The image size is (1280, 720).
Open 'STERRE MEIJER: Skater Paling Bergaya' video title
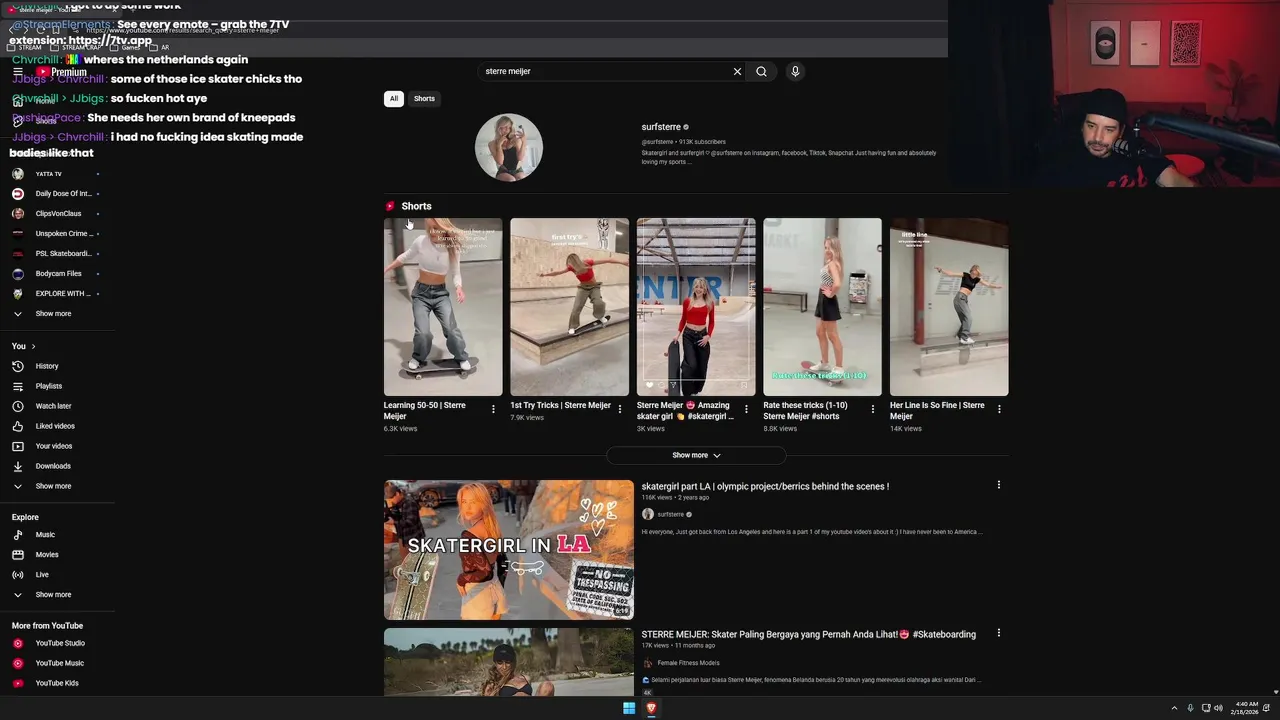point(808,635)
